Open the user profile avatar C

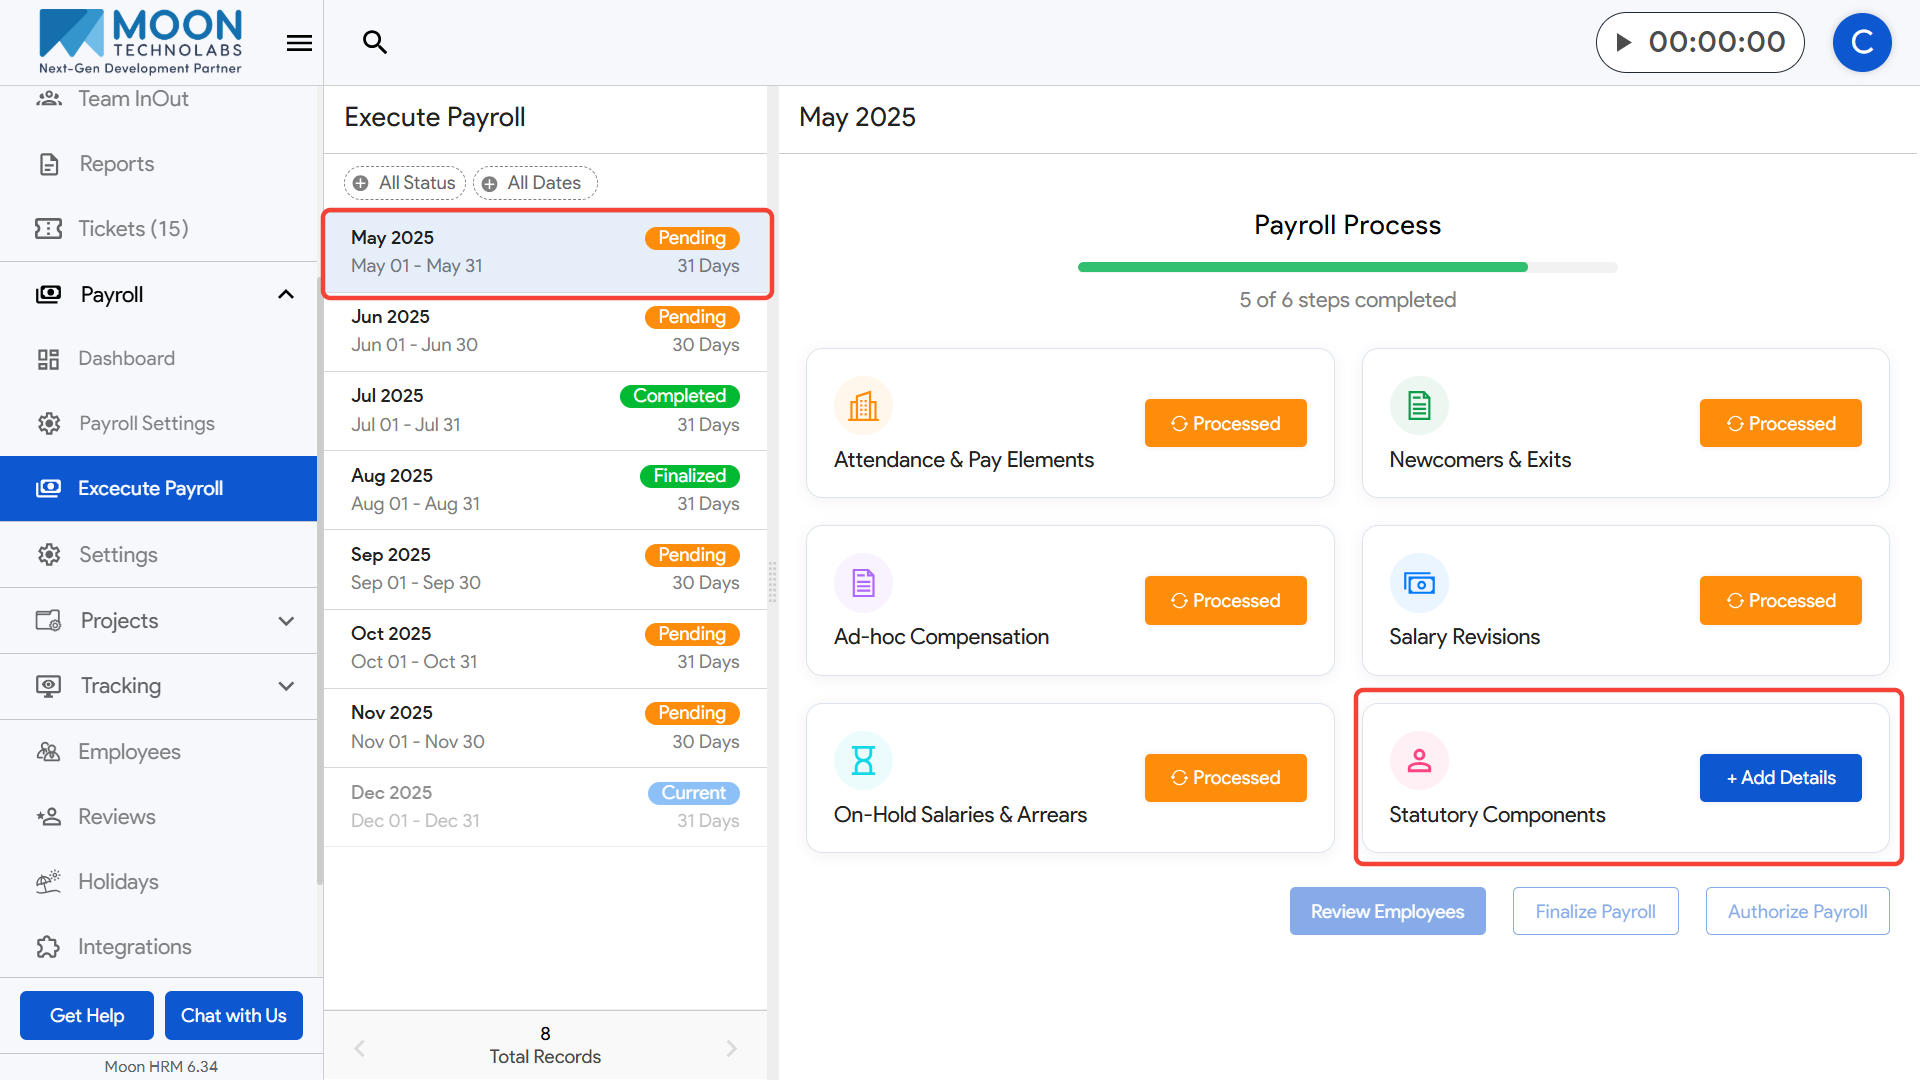tap(1861, 42)
